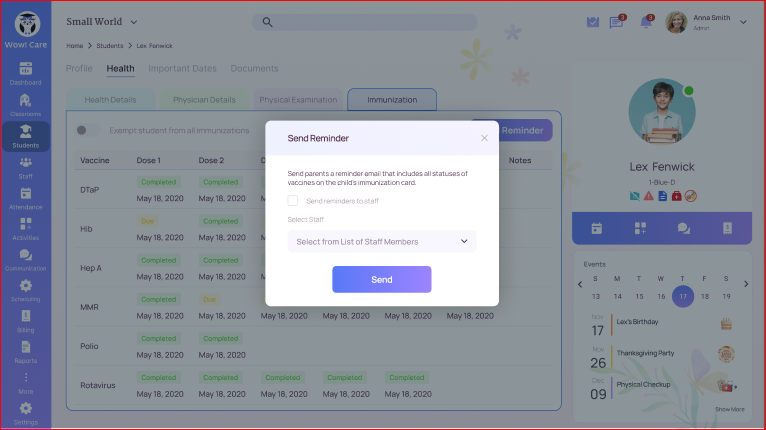Screen dimensions: 766x430
Task: Go to next week in calendar
Action: point(745,284)
